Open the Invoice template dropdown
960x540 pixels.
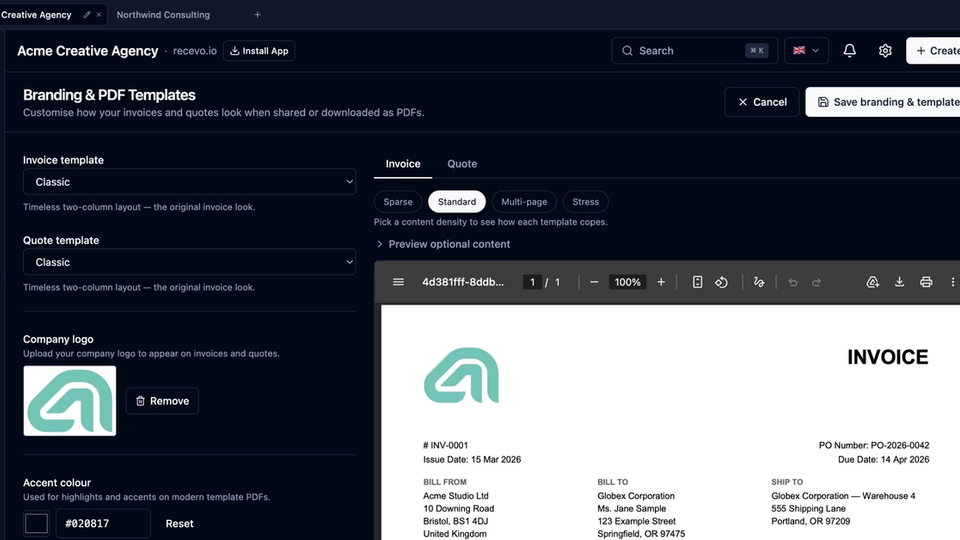(189, 182)
